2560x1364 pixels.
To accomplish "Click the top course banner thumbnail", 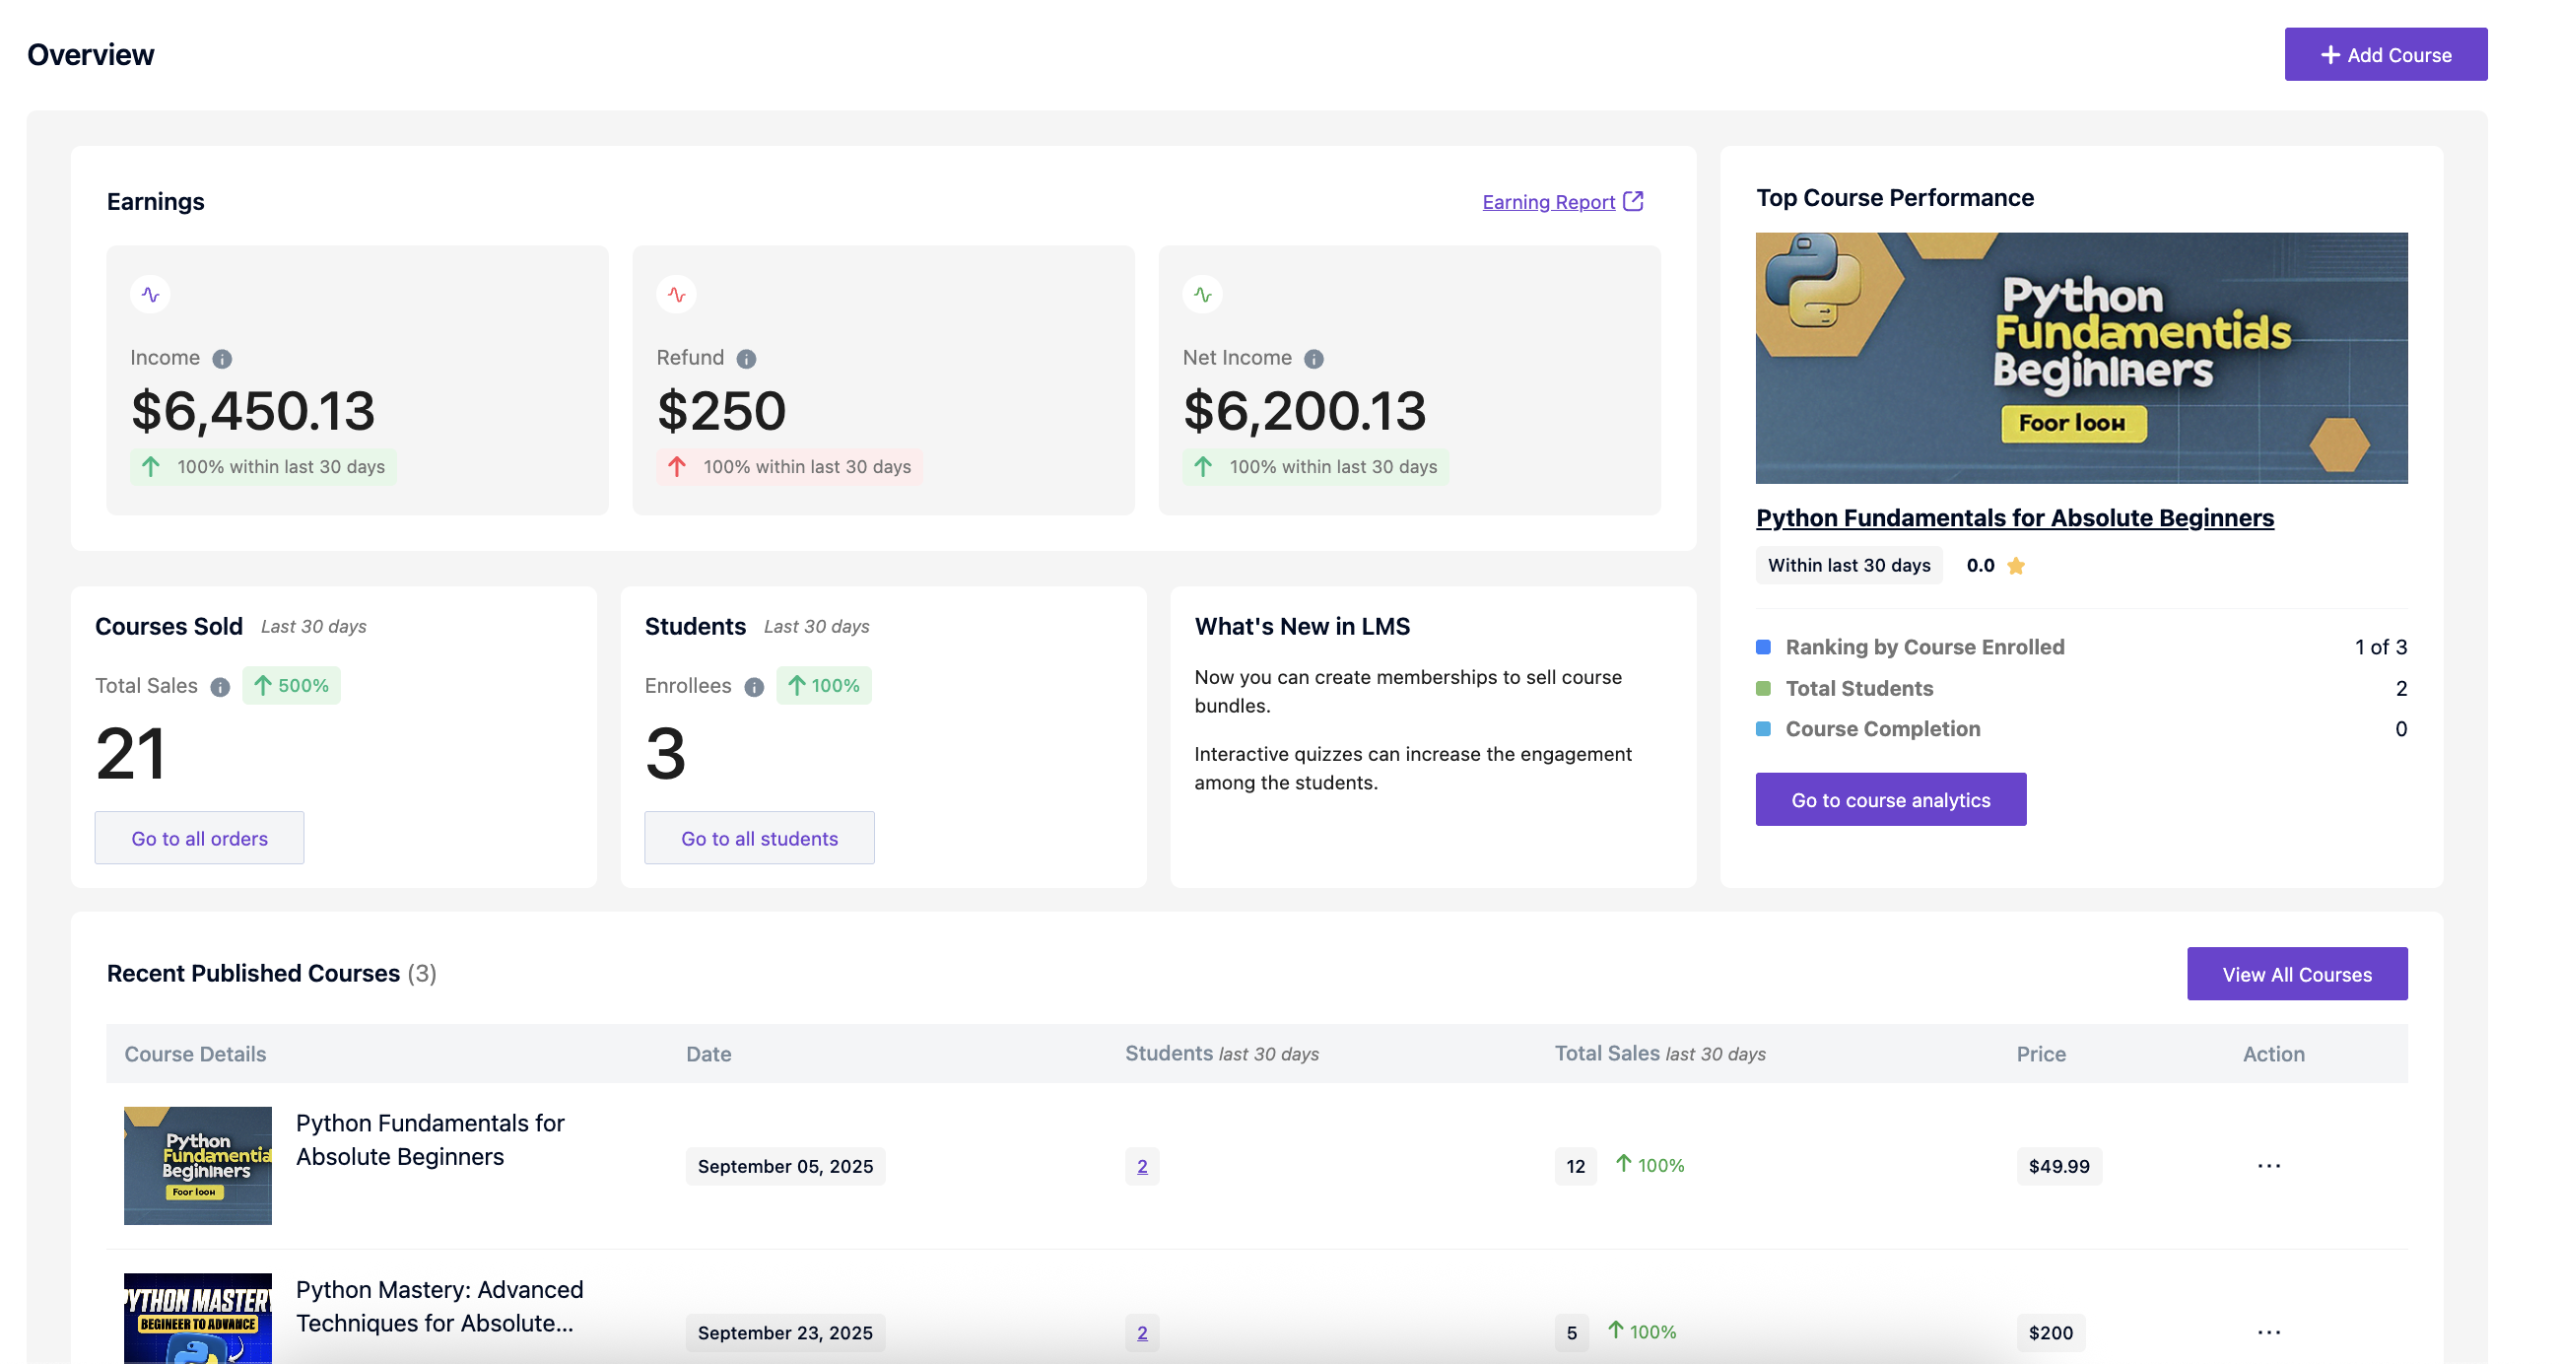I will [x=2081, y=358].
